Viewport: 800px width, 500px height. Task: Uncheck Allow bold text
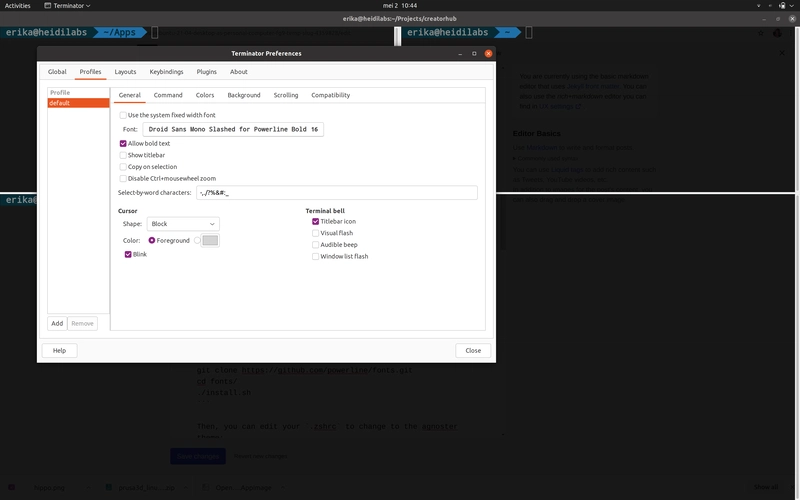click(x=123, y=144)
